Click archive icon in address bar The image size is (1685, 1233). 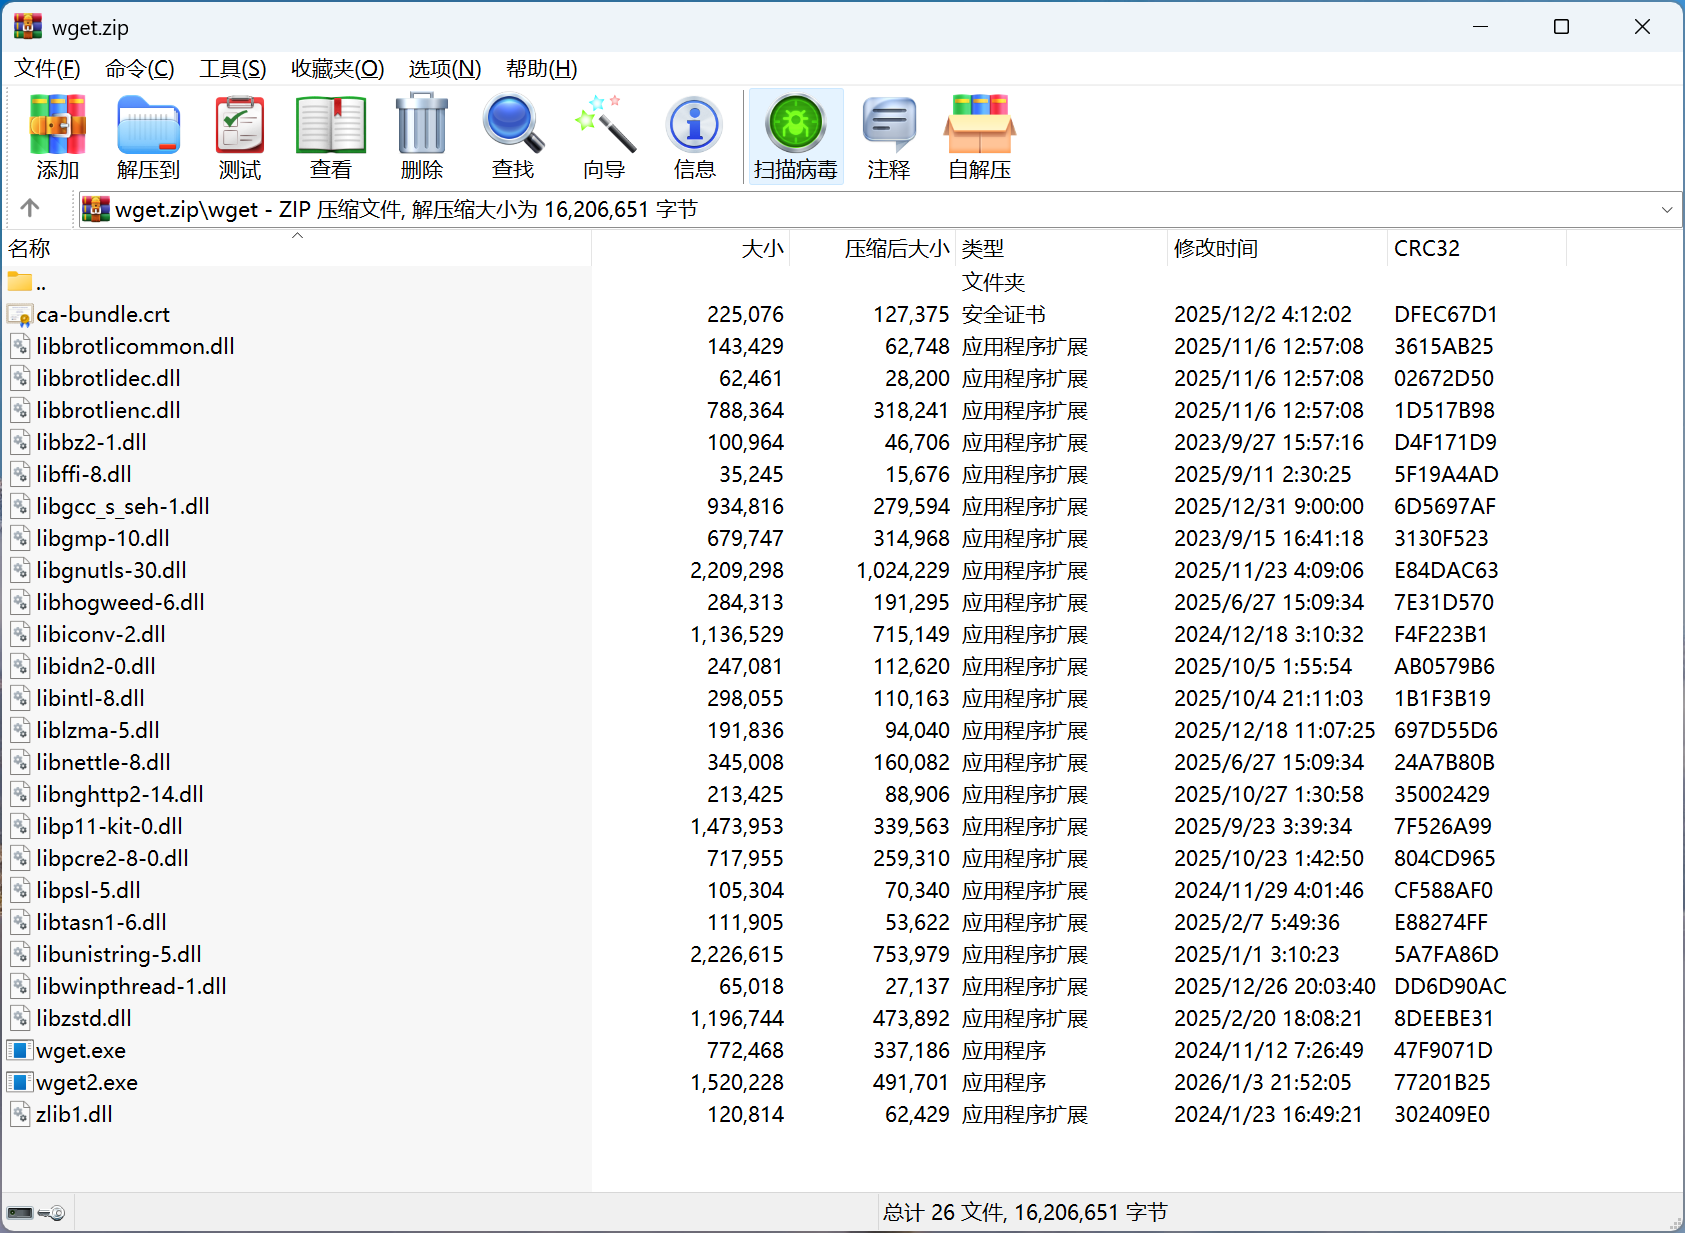pyautogui.click(x=95, y=209)
